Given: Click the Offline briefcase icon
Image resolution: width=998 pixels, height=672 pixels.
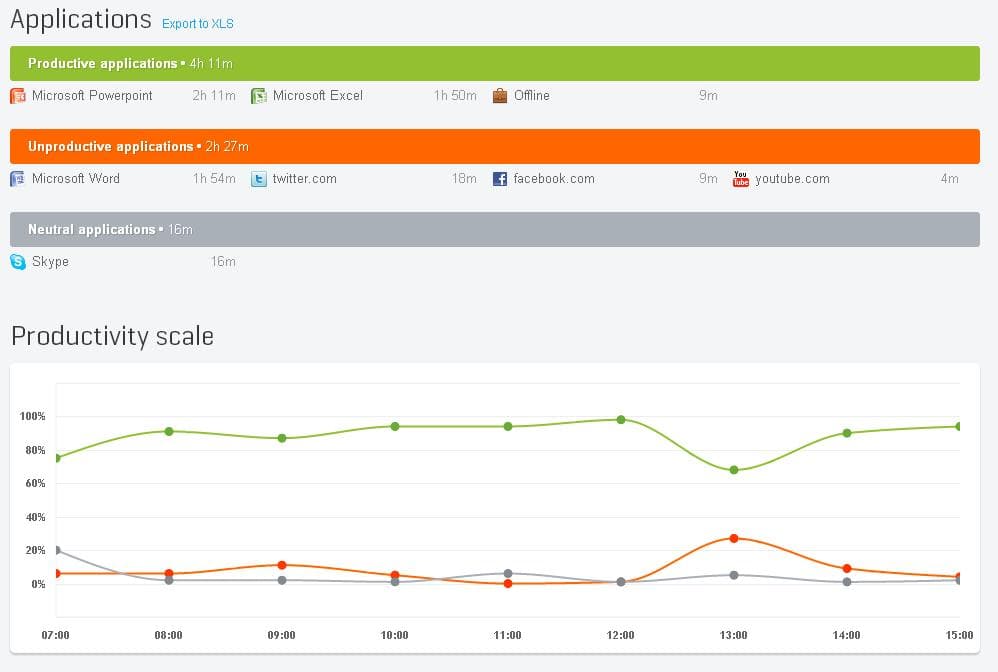Looking at the screenshot, I should (500, 96).
